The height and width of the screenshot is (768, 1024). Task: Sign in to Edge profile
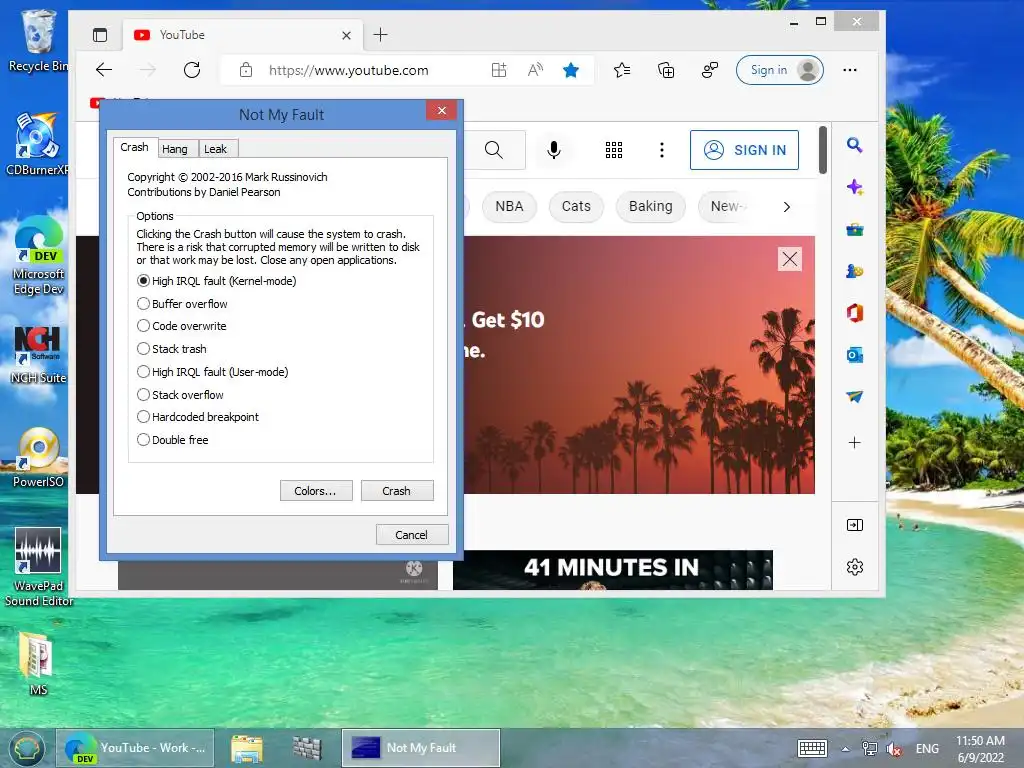pos(780,70)
